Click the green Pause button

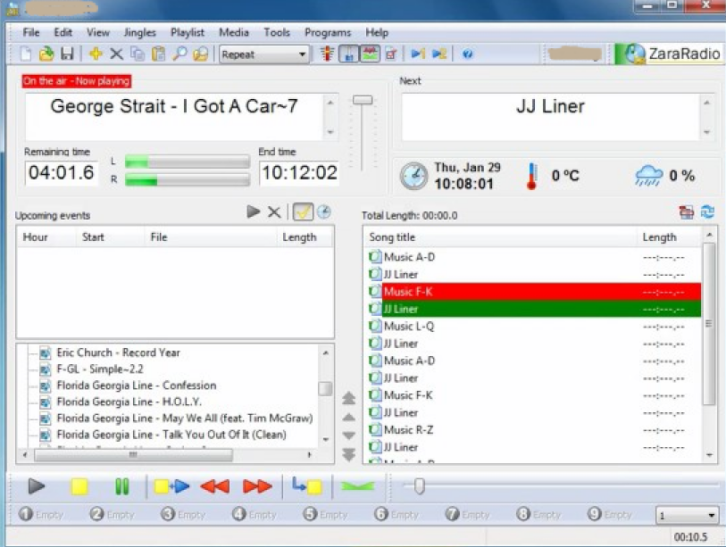point(122,487)
